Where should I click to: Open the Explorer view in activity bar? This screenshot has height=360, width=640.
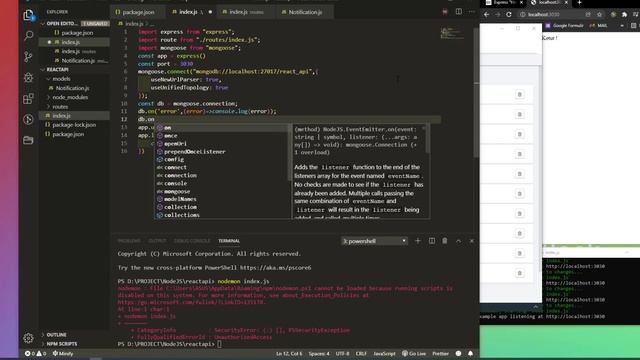[28, 15]
